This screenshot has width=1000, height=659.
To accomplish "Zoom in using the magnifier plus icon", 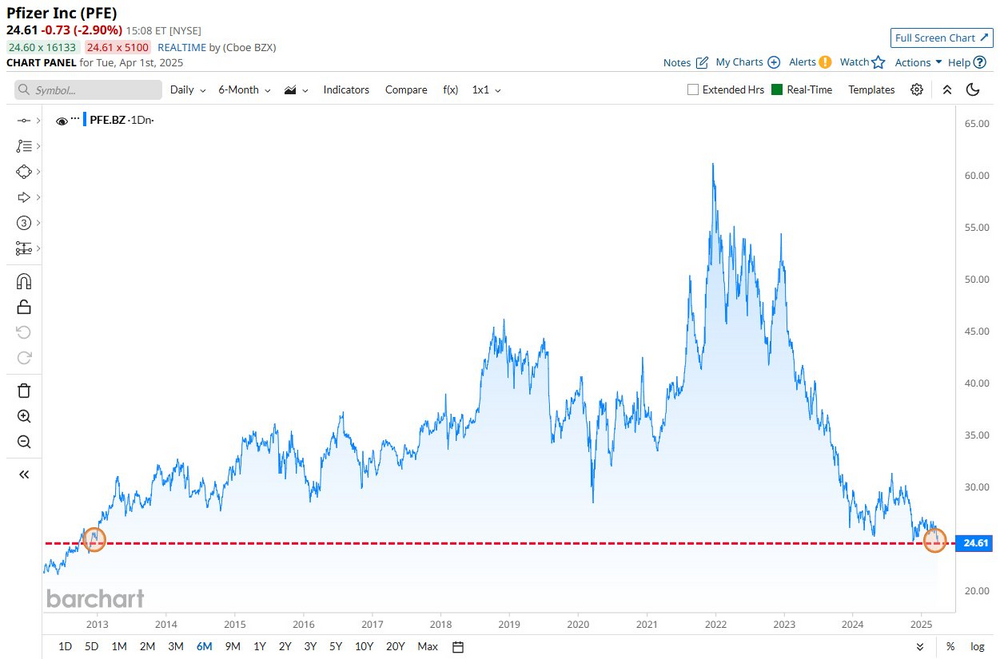I will coord(24,417).
